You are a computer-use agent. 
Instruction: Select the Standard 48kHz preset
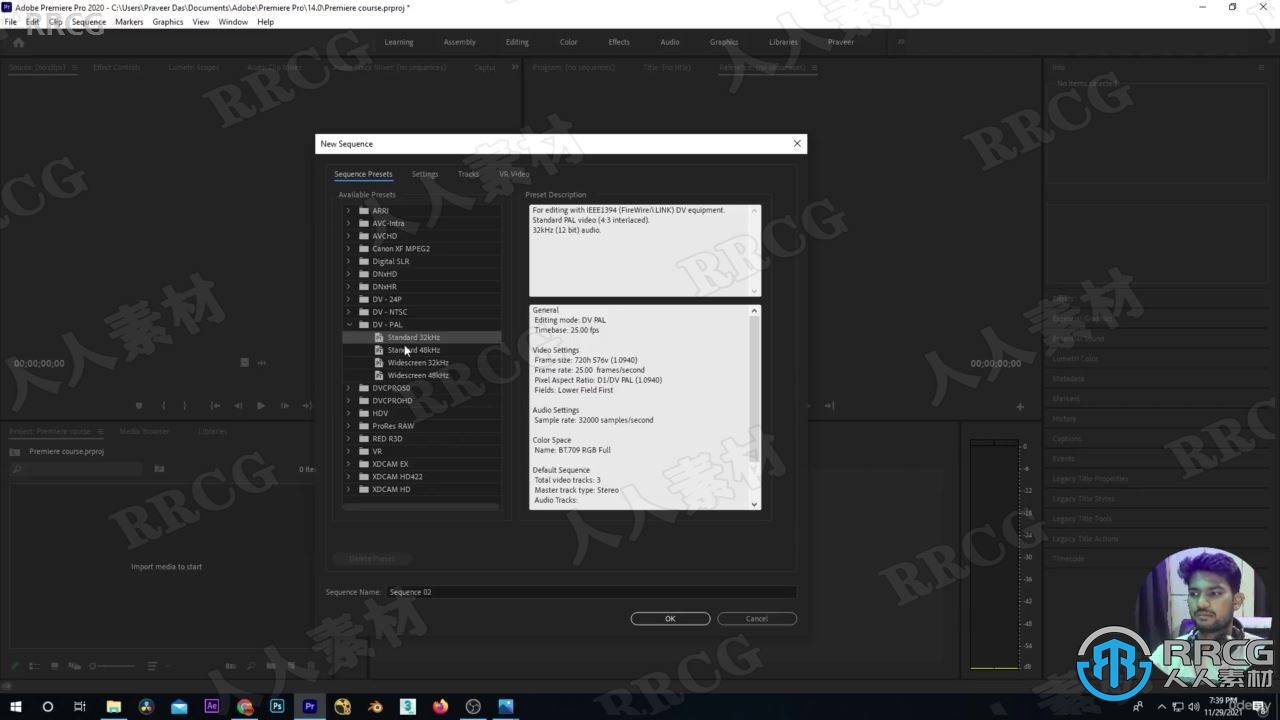[x=414, y=350]
